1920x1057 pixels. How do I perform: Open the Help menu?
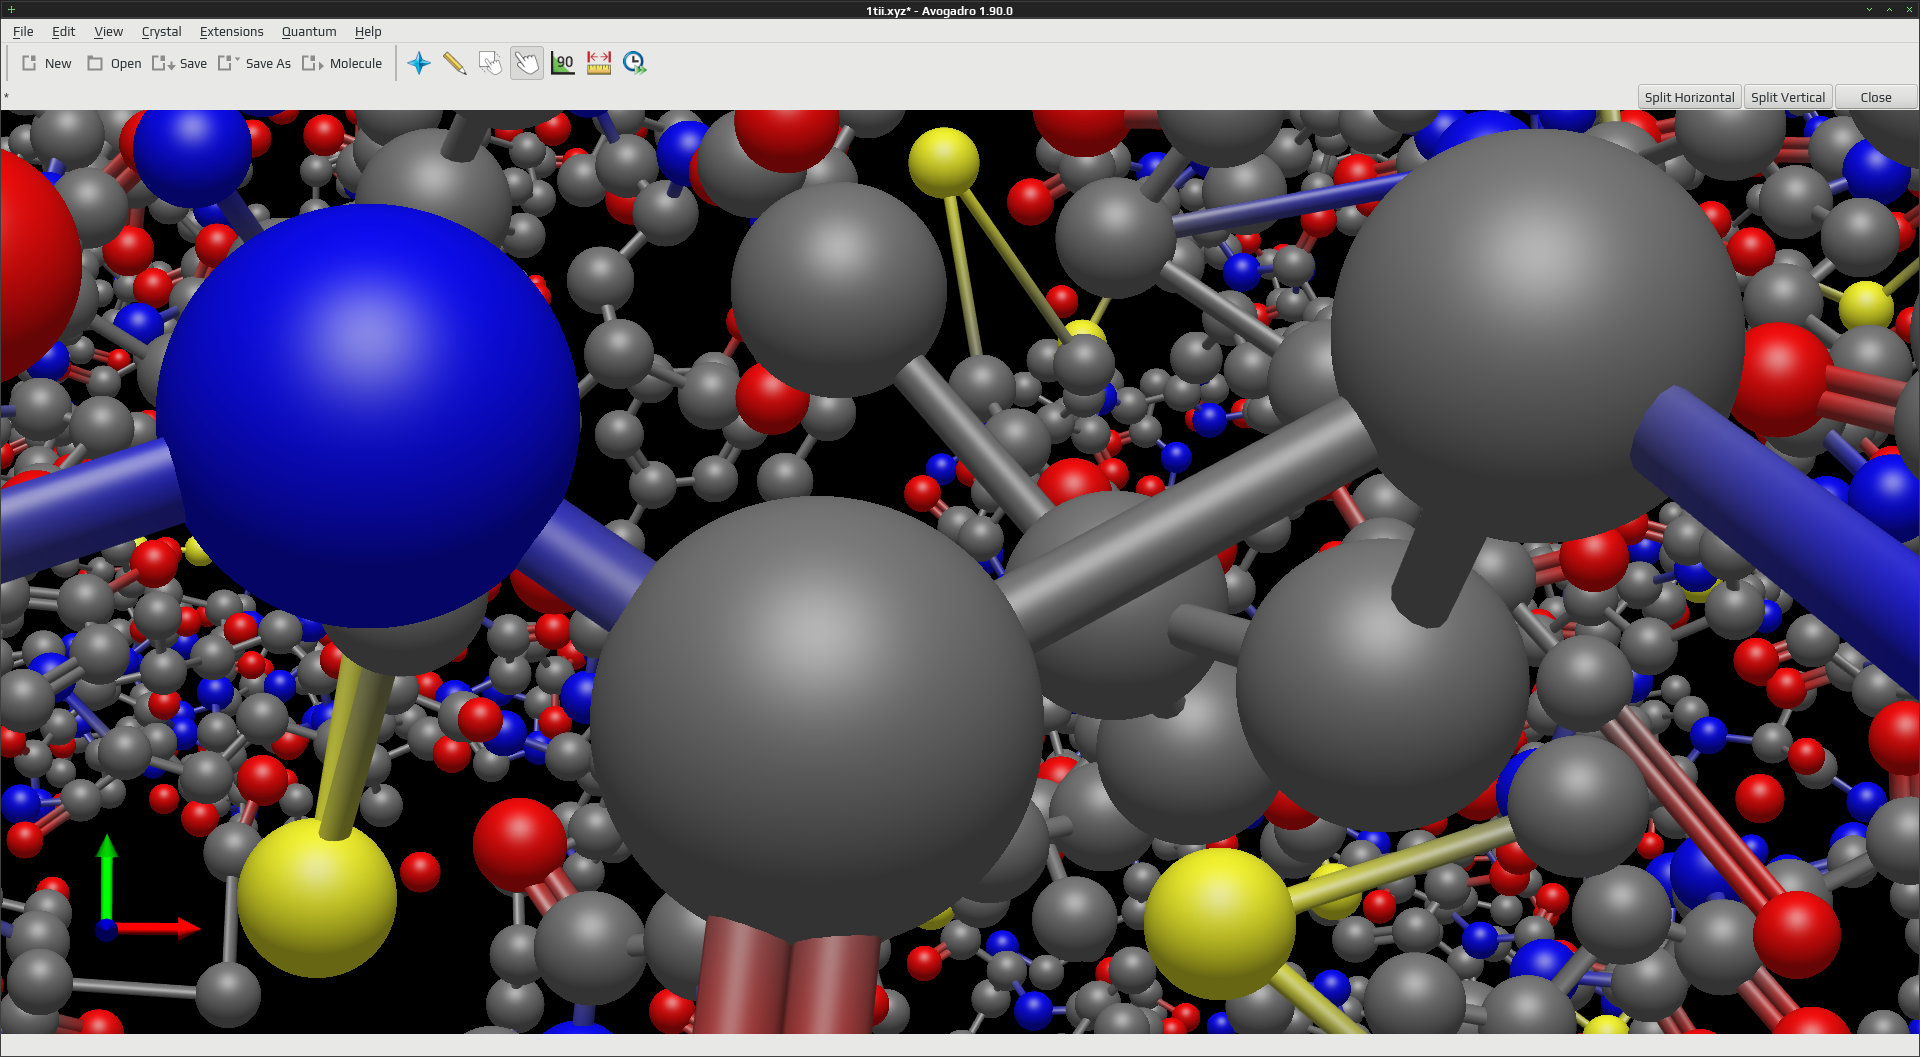[x=368, y=31]
